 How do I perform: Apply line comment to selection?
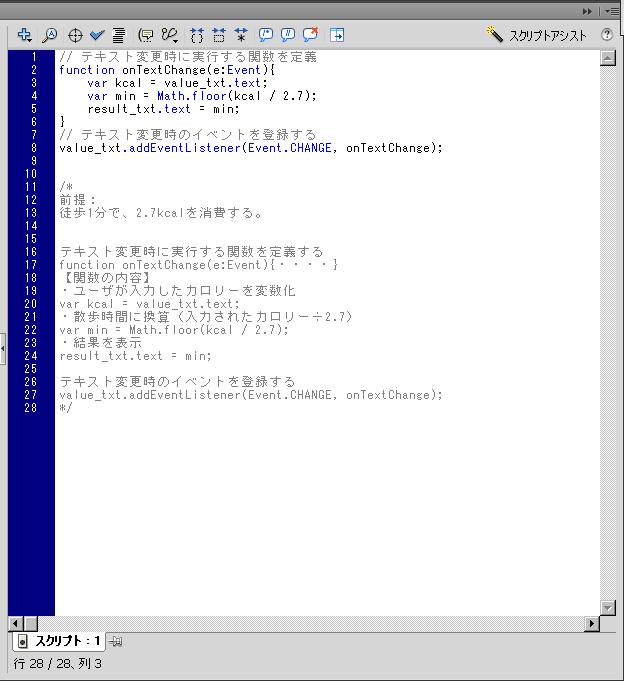tap(287, 35)
